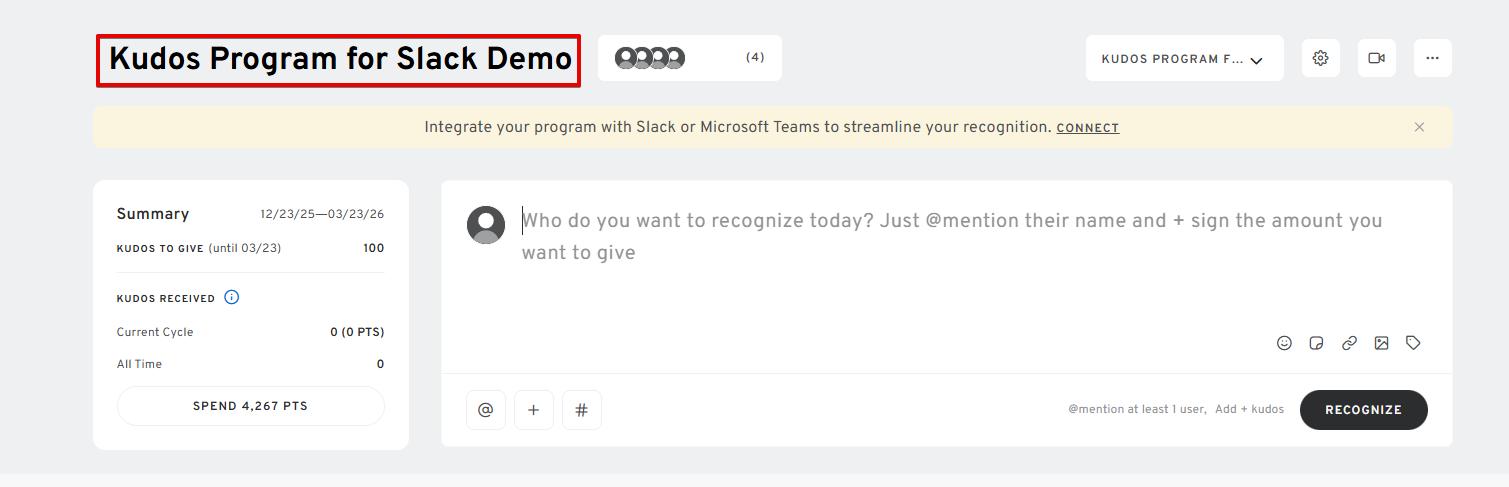Add a sticker to the post

point(1316,343)
